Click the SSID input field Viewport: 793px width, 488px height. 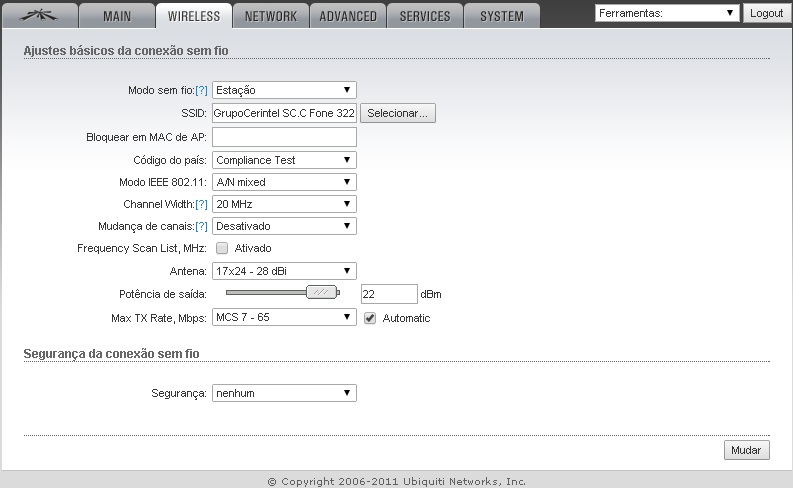[x=284, y=113]
